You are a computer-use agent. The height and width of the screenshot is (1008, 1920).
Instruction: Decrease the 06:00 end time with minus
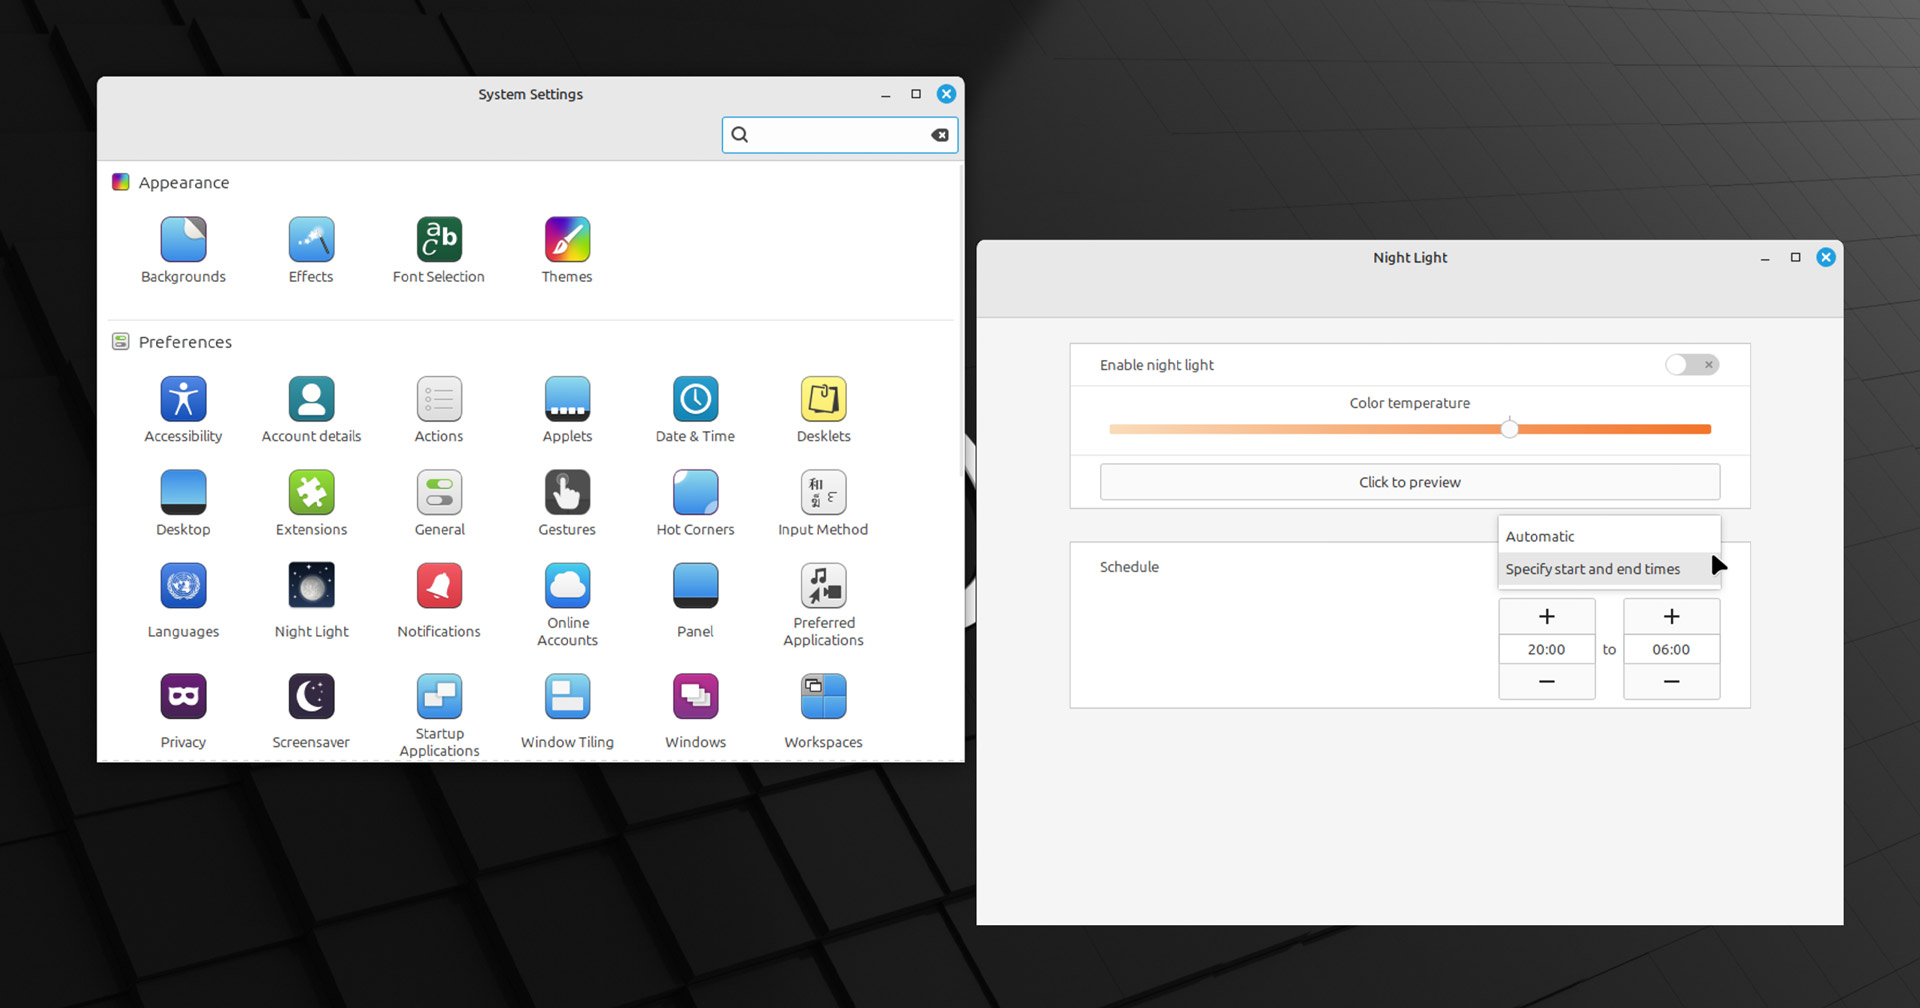tap(1671, 682)
